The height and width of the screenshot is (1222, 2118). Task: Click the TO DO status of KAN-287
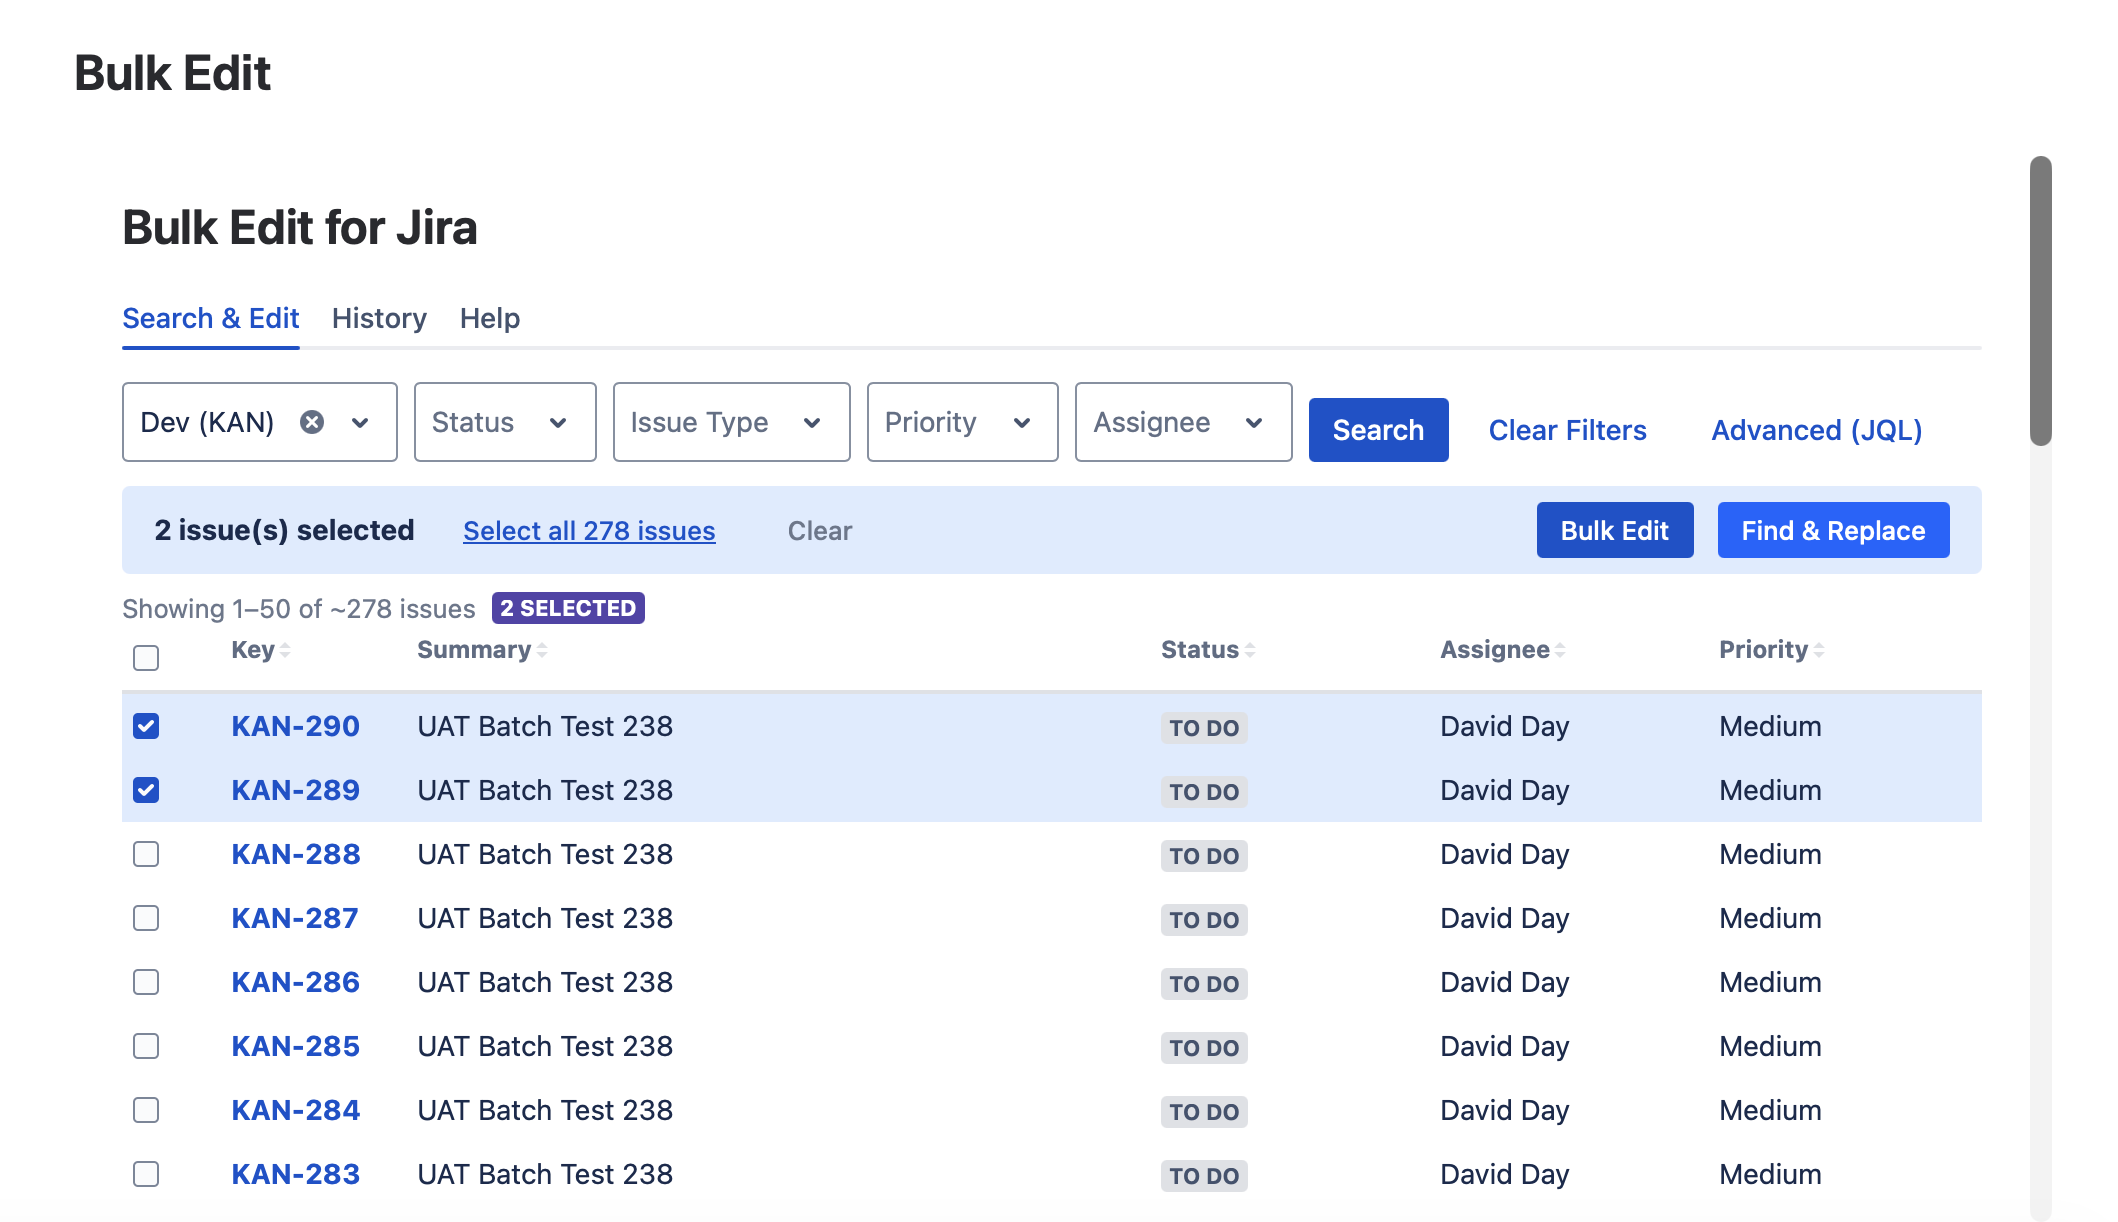1204,920
